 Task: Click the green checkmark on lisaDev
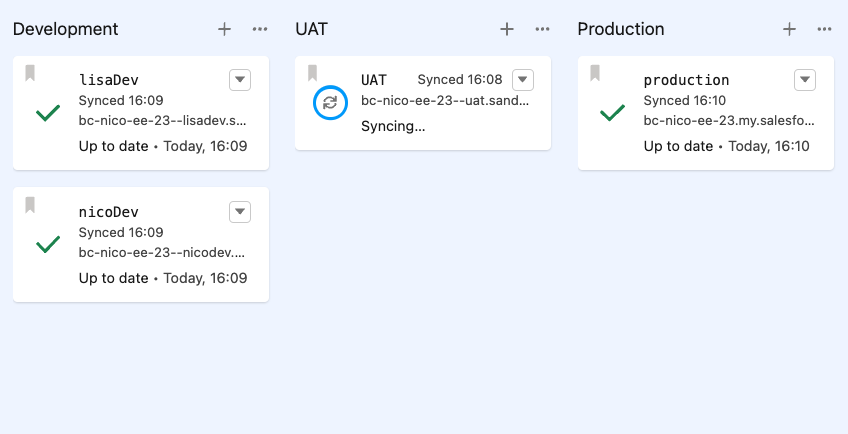coord(48,113)
